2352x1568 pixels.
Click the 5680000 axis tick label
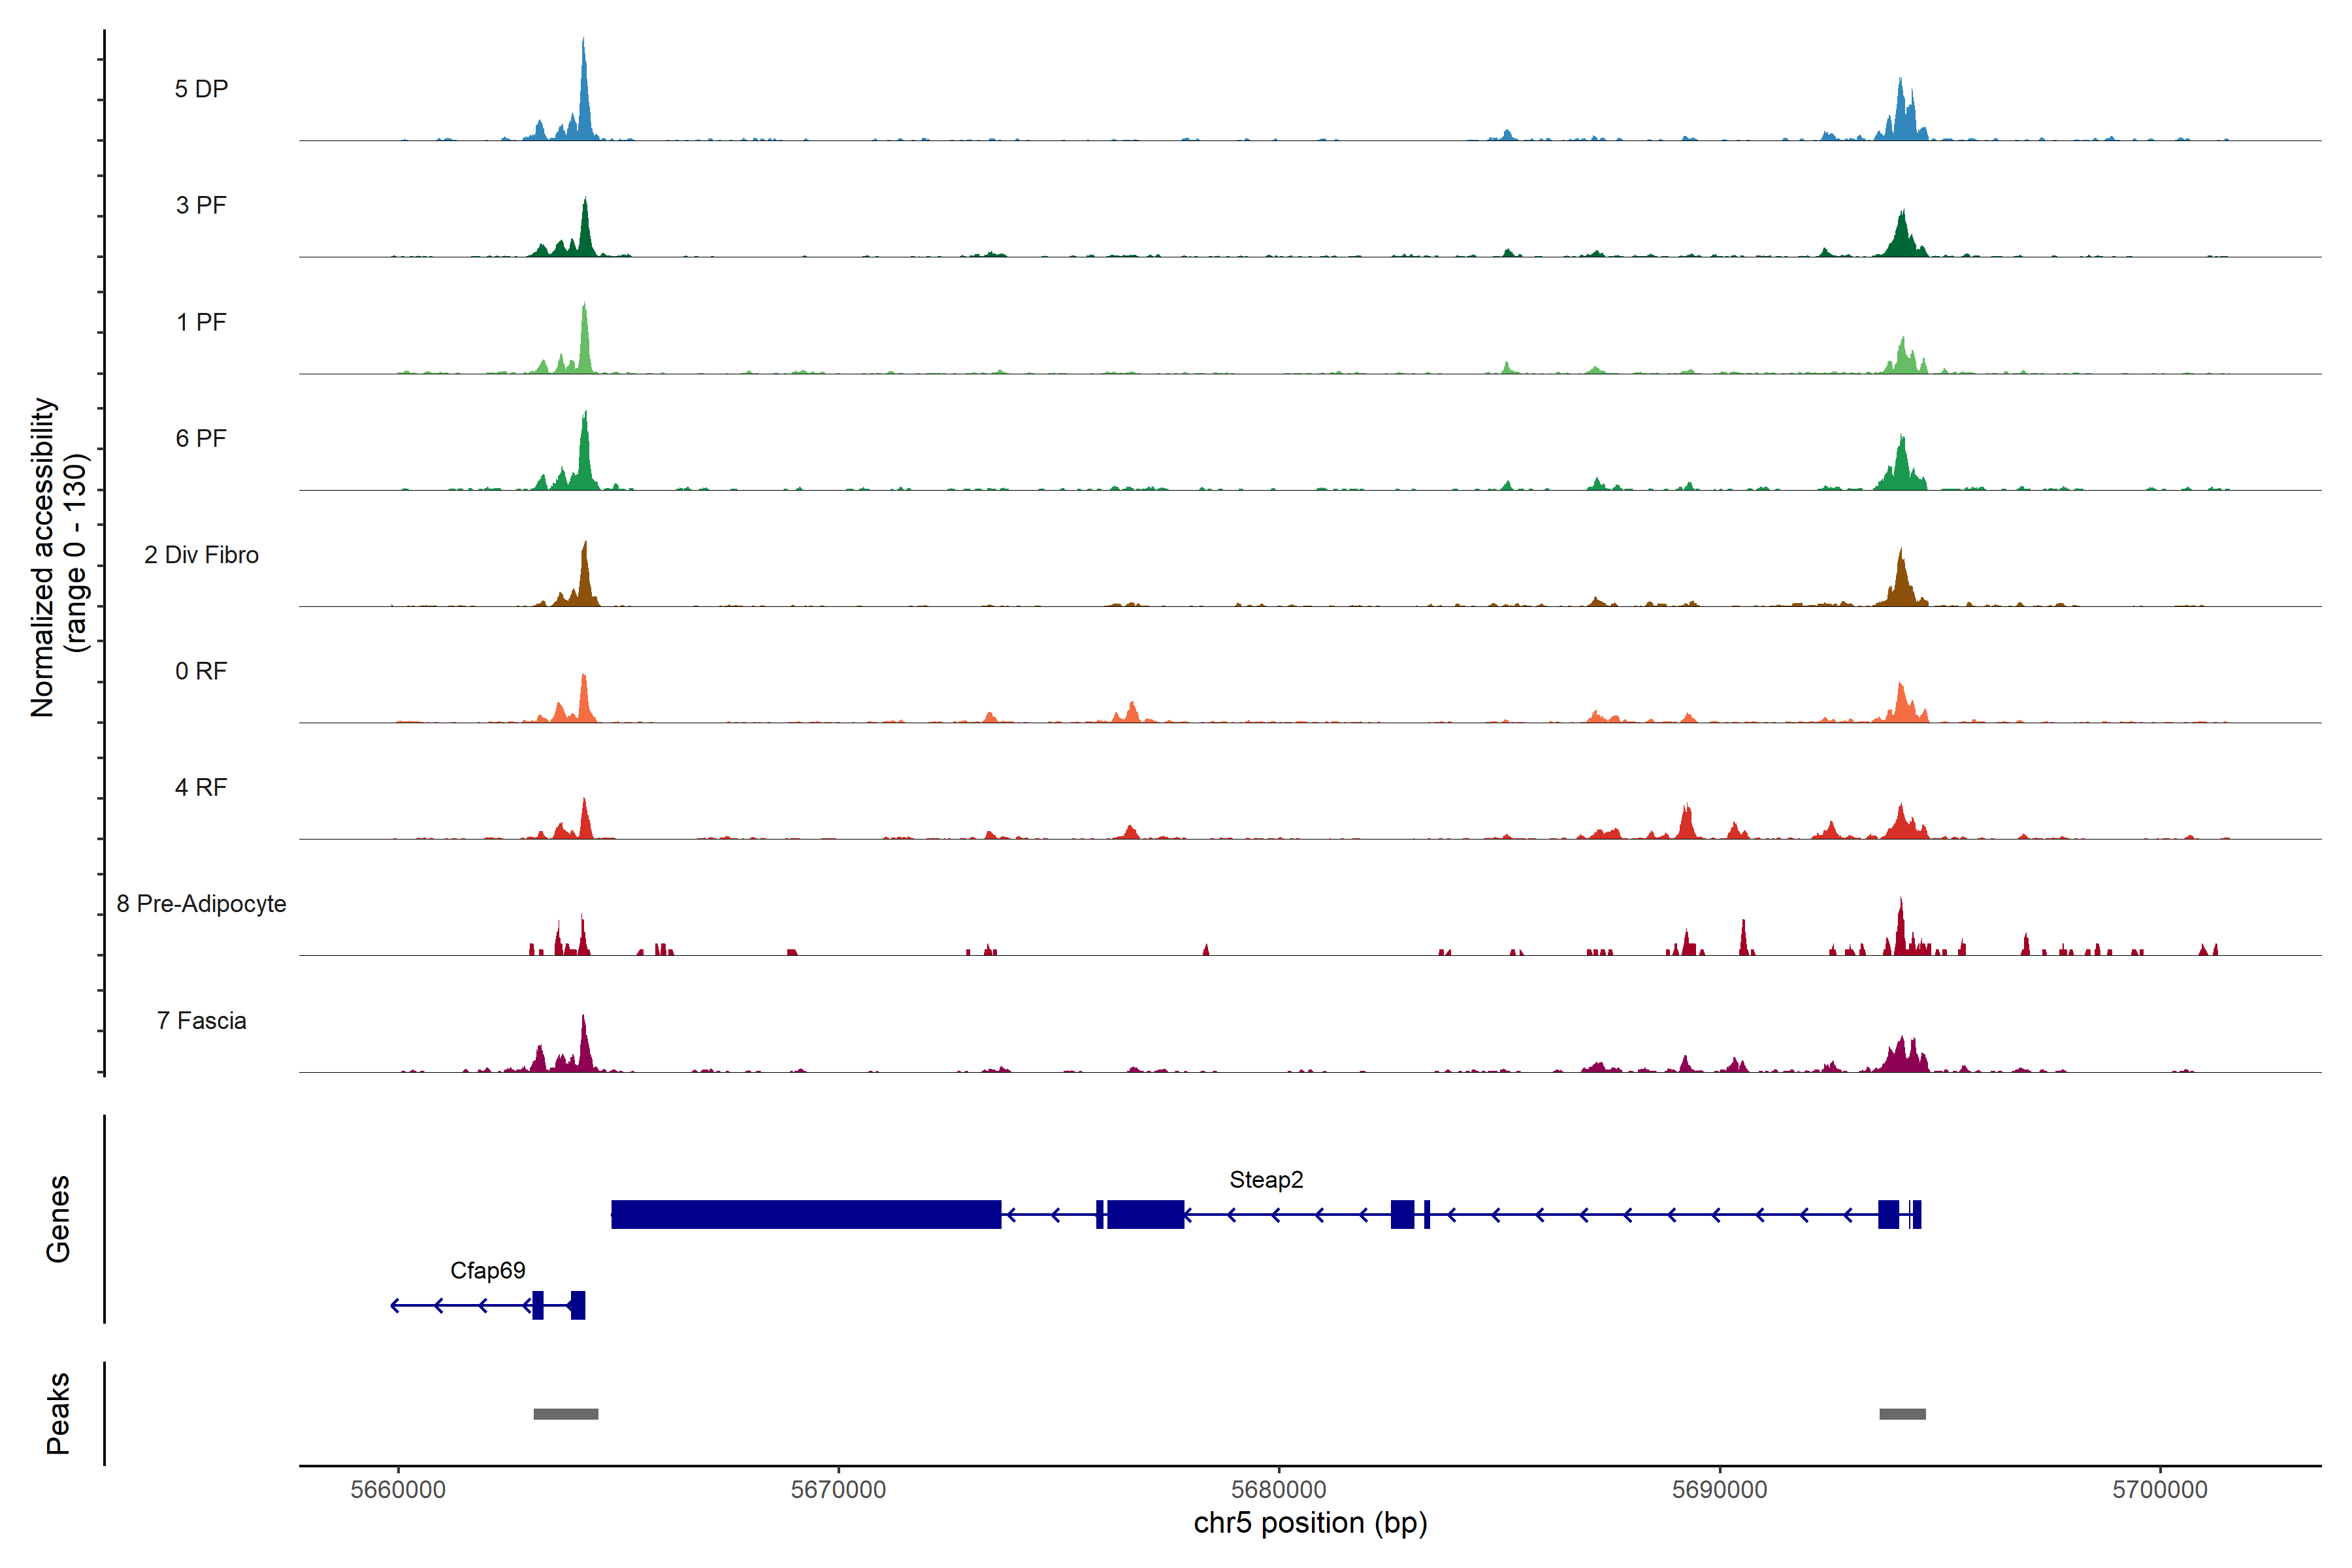pyautogui.click(x=1279, y=1490)
